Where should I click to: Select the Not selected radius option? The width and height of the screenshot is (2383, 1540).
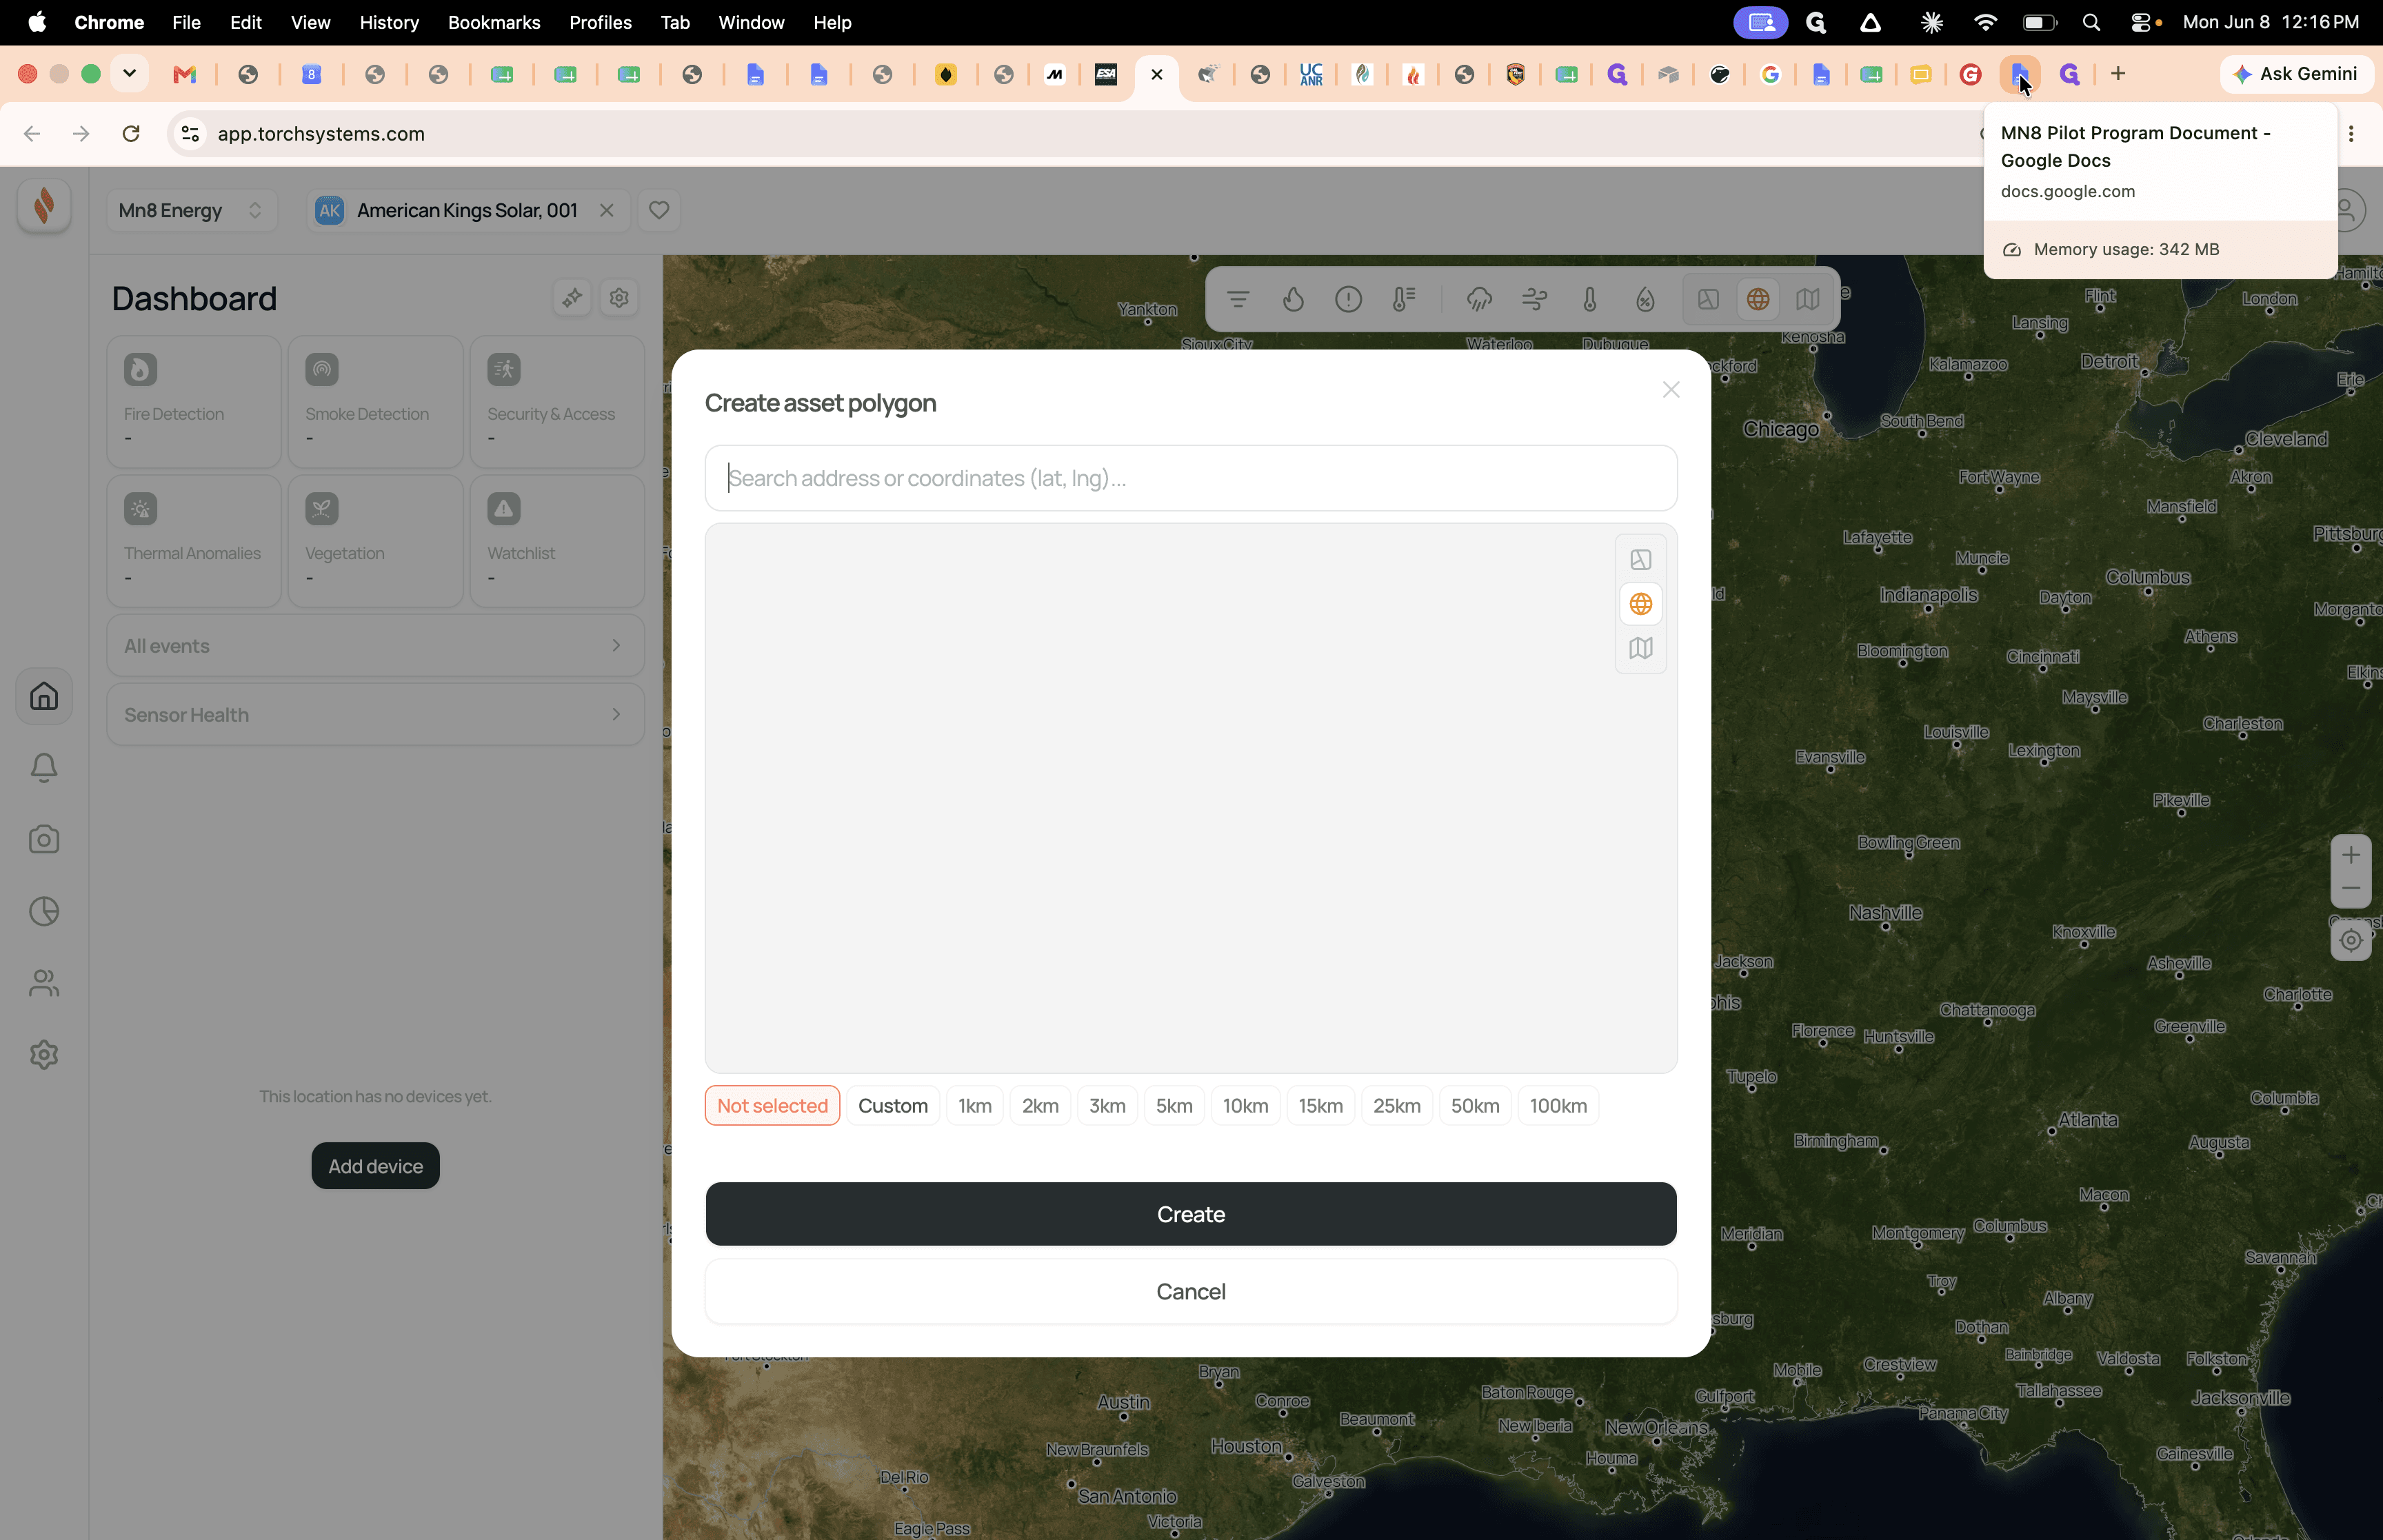(x=772, y=1106)
